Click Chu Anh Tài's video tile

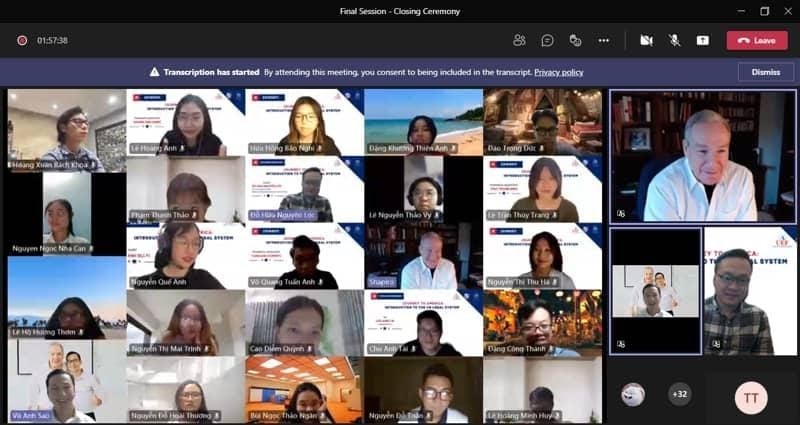click(422, 323)
